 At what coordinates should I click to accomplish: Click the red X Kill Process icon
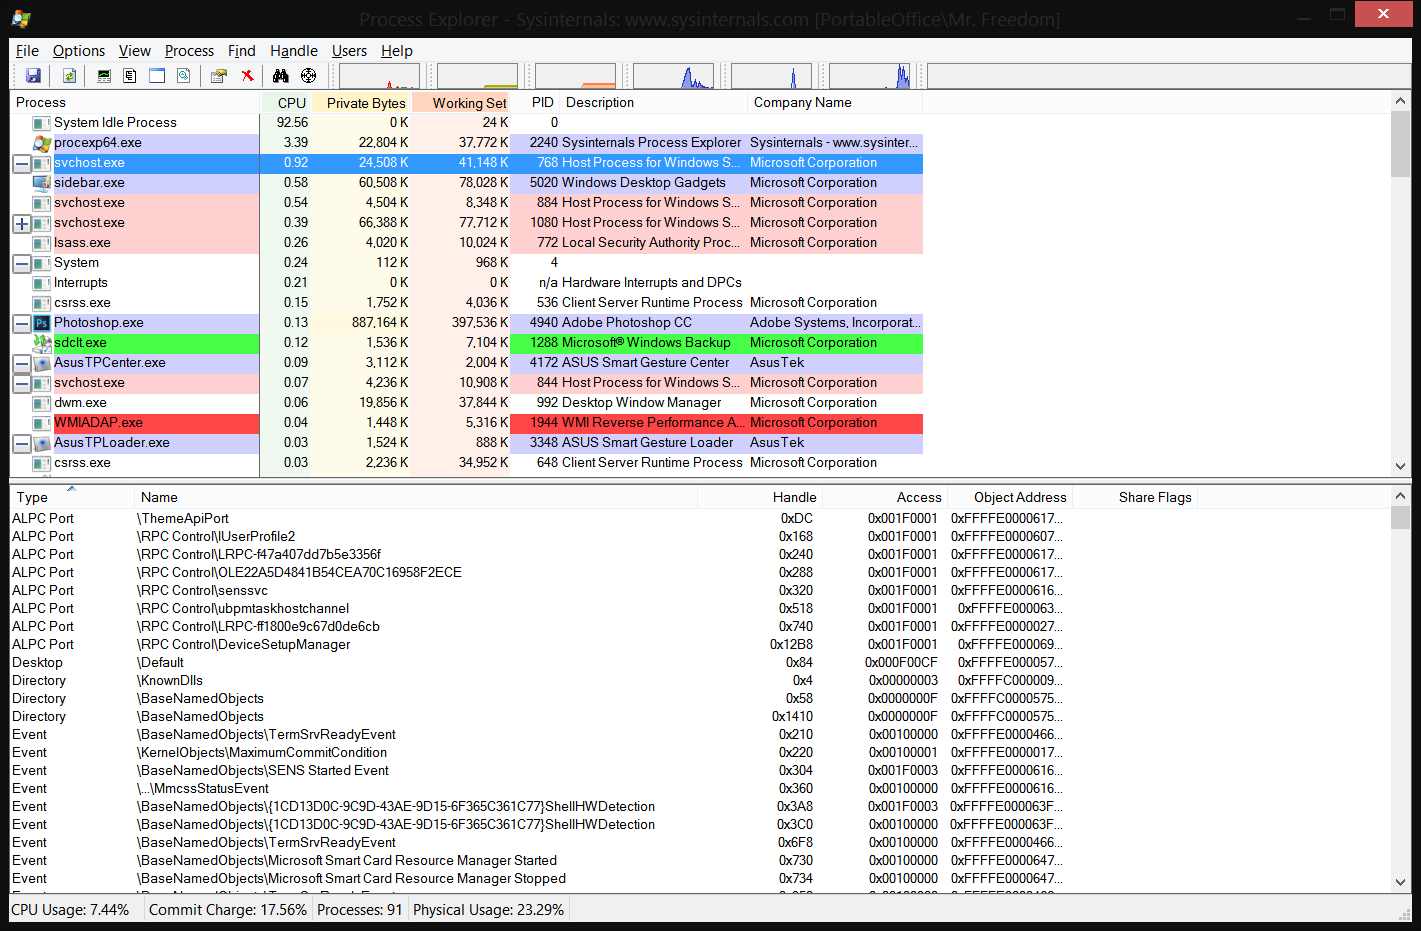coord(247,76)
